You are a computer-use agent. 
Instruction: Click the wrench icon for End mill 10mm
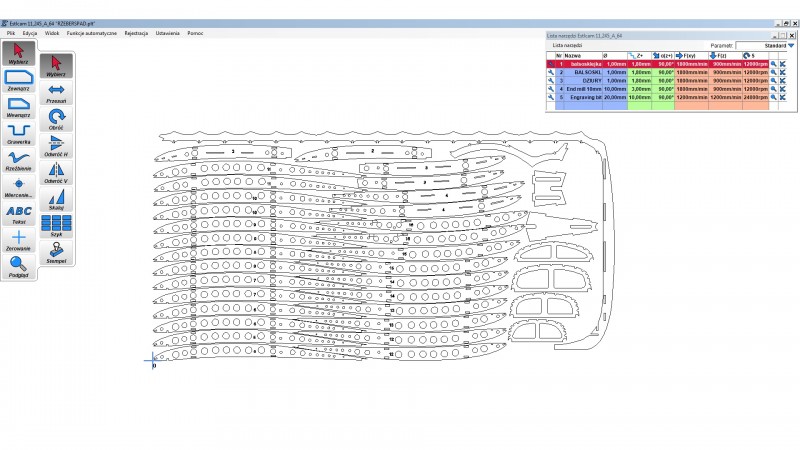551,89
